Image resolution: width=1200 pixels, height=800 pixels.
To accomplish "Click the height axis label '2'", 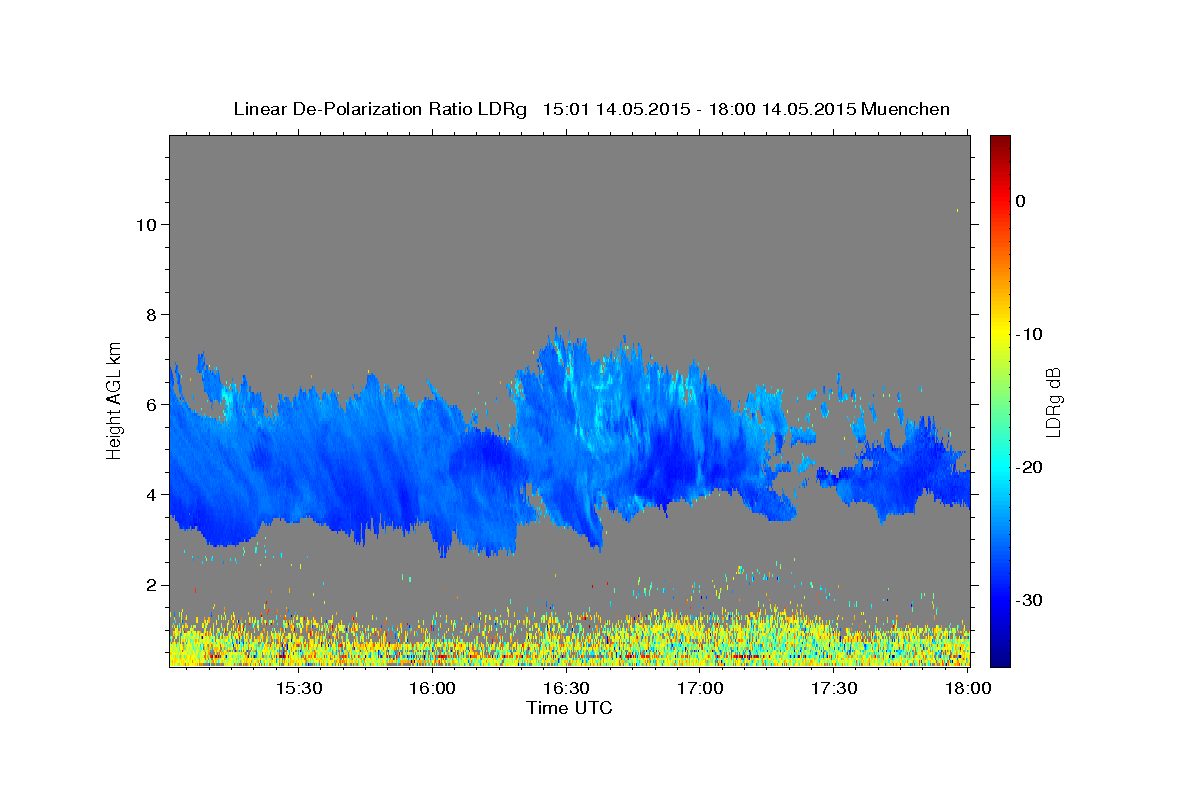I will [x=150, y=584].
